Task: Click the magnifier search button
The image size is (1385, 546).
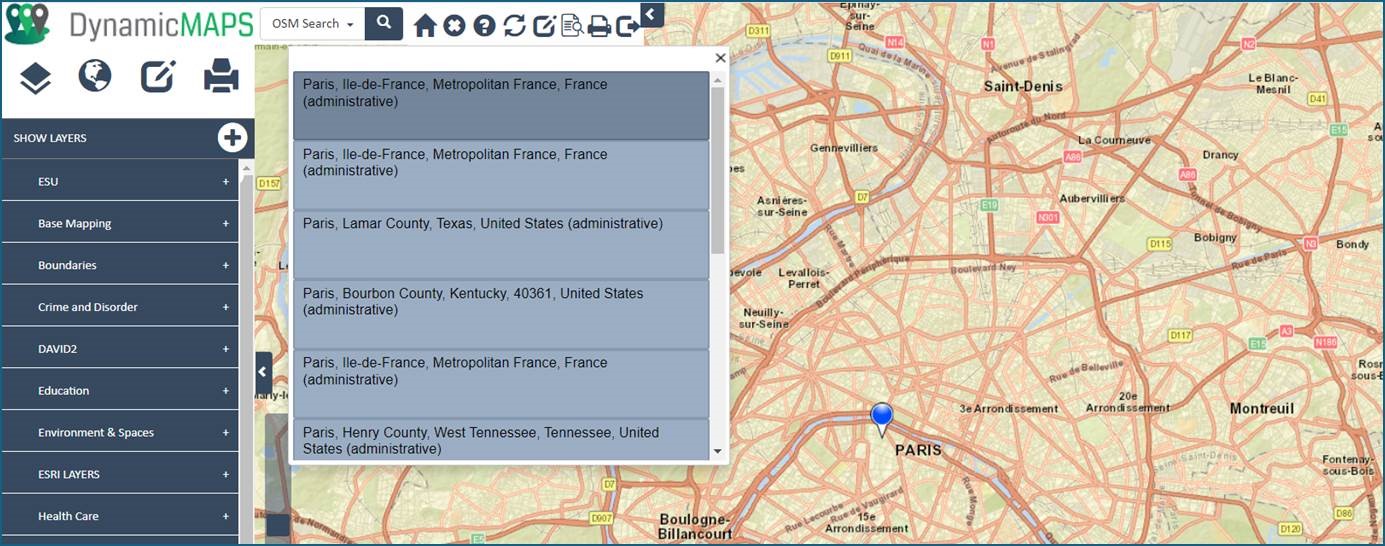Action: click(384, 24)
